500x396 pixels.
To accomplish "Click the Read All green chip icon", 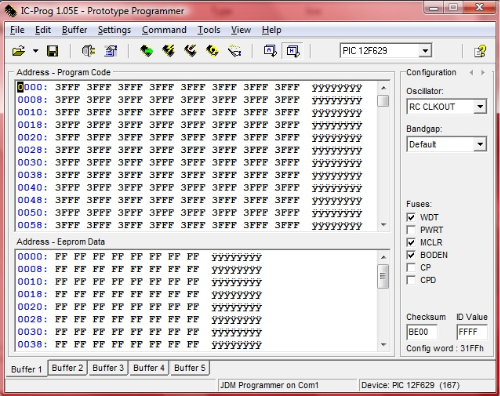I will pos(146,51).
